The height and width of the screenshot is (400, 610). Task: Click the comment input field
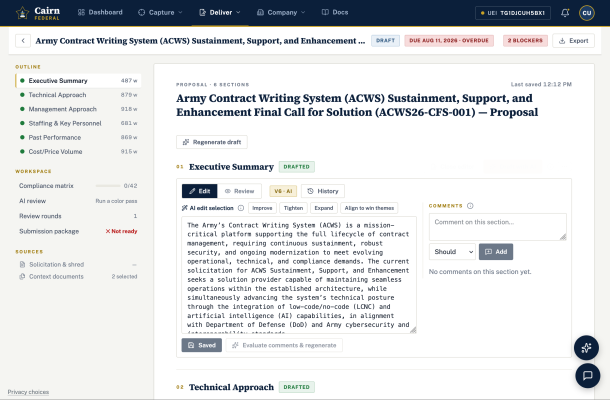point(498,227)
